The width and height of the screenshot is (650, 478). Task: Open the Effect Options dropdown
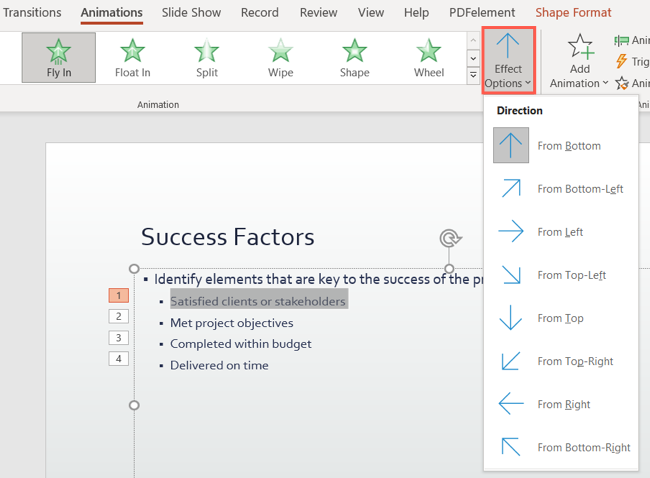(x=508, y=60)
